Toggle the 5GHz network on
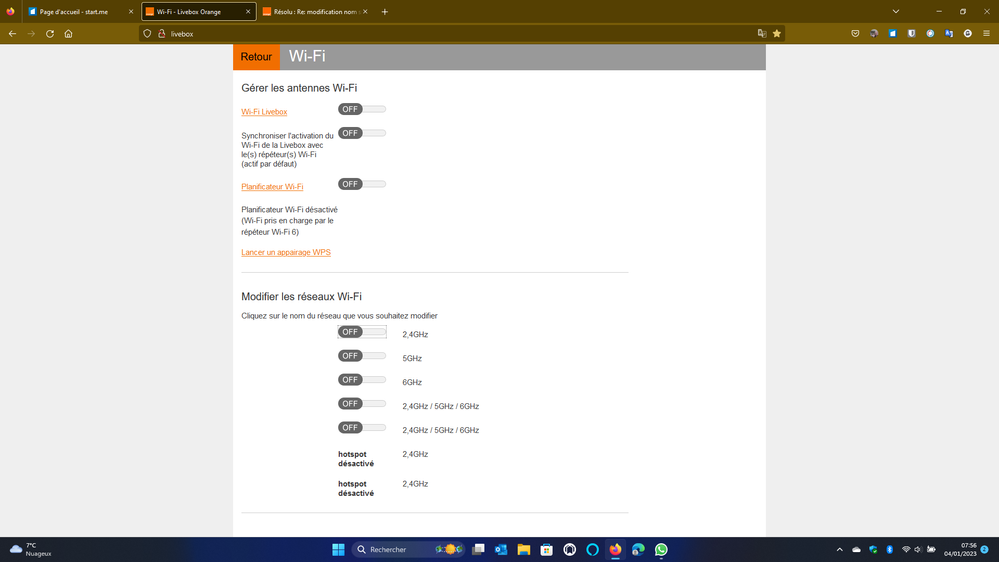The height and width of the screenshot is (562, 999). tap(361, 356)
